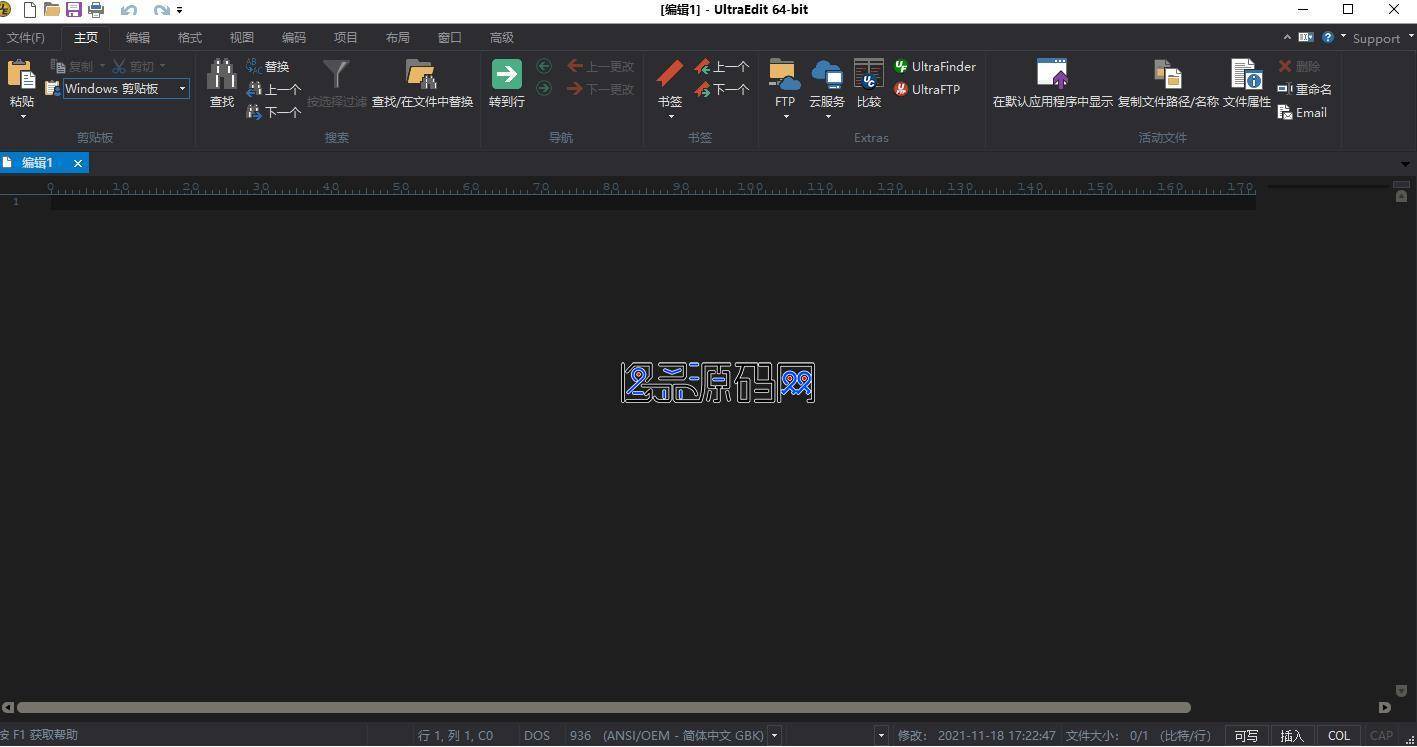Switch to the 编辑 ribbon tab
The width and height of the screenshot is (1417, 747).
(x=138, y=37)
